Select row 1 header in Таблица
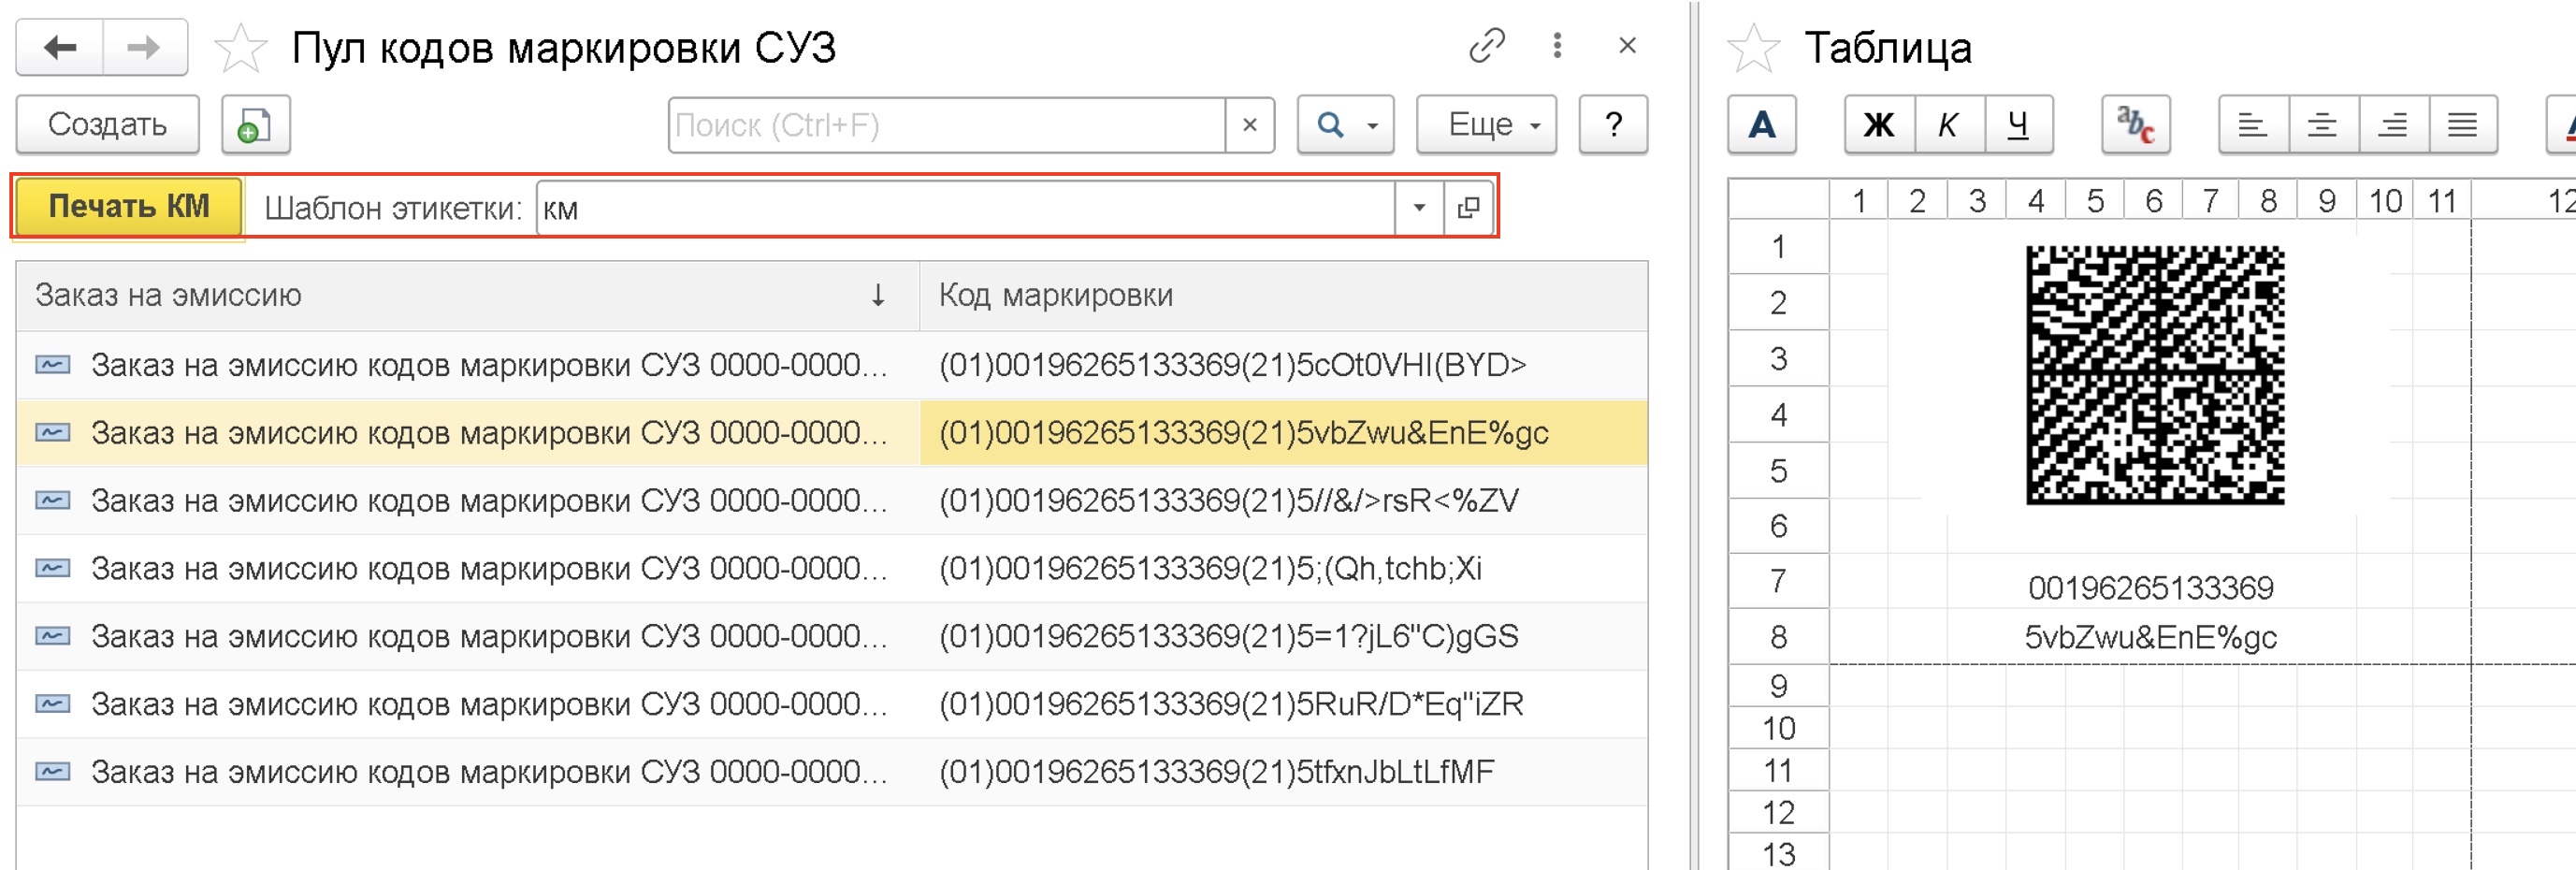This screenshot has width=2576, height=870. point(1779,247)
